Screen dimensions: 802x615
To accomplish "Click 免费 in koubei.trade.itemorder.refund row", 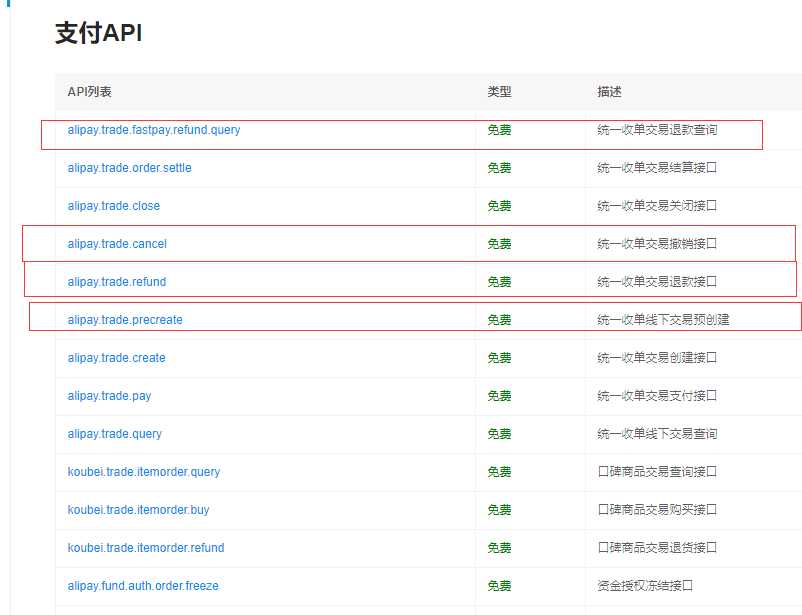I will 499,548.
